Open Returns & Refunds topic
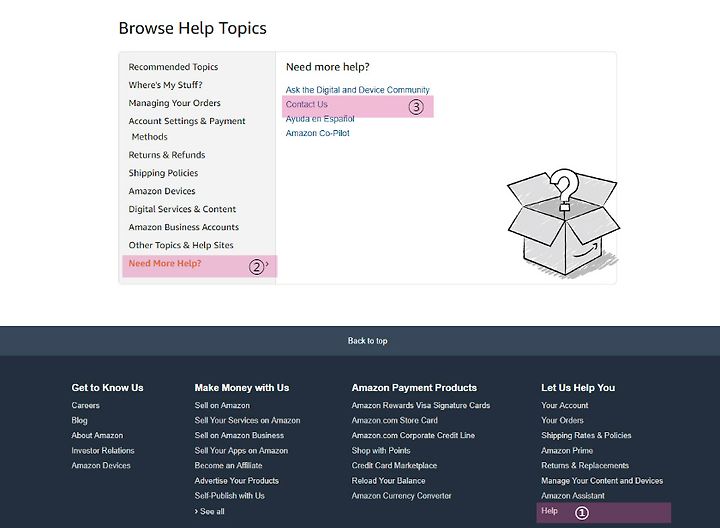720x528 pixels. pyautogui.click(x=167, y=155)
